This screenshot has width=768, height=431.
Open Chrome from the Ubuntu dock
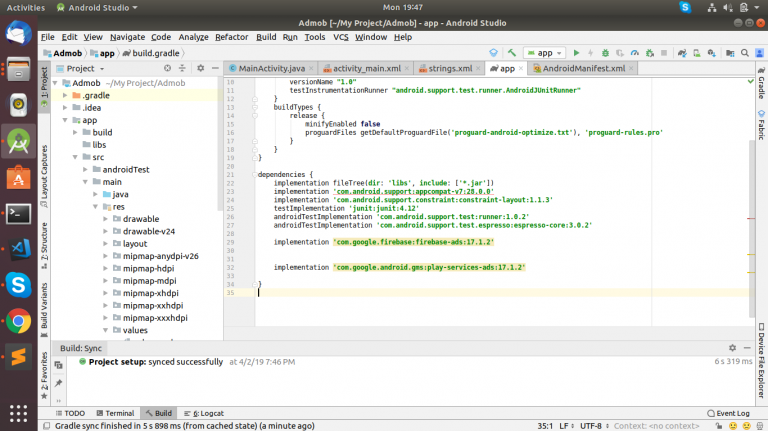19,321
